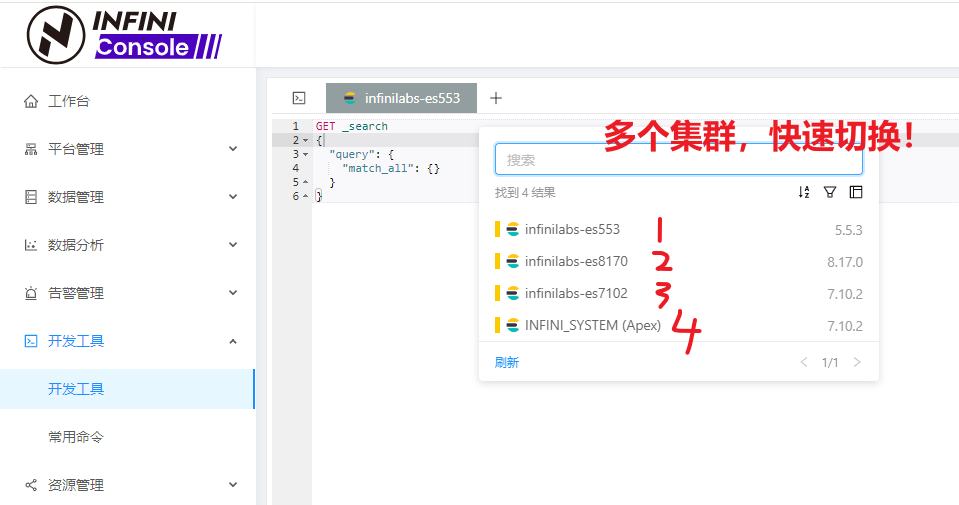
Task: Click the 数据分析 chart icon
Action: pyautogui.click(x=31, y=245)
